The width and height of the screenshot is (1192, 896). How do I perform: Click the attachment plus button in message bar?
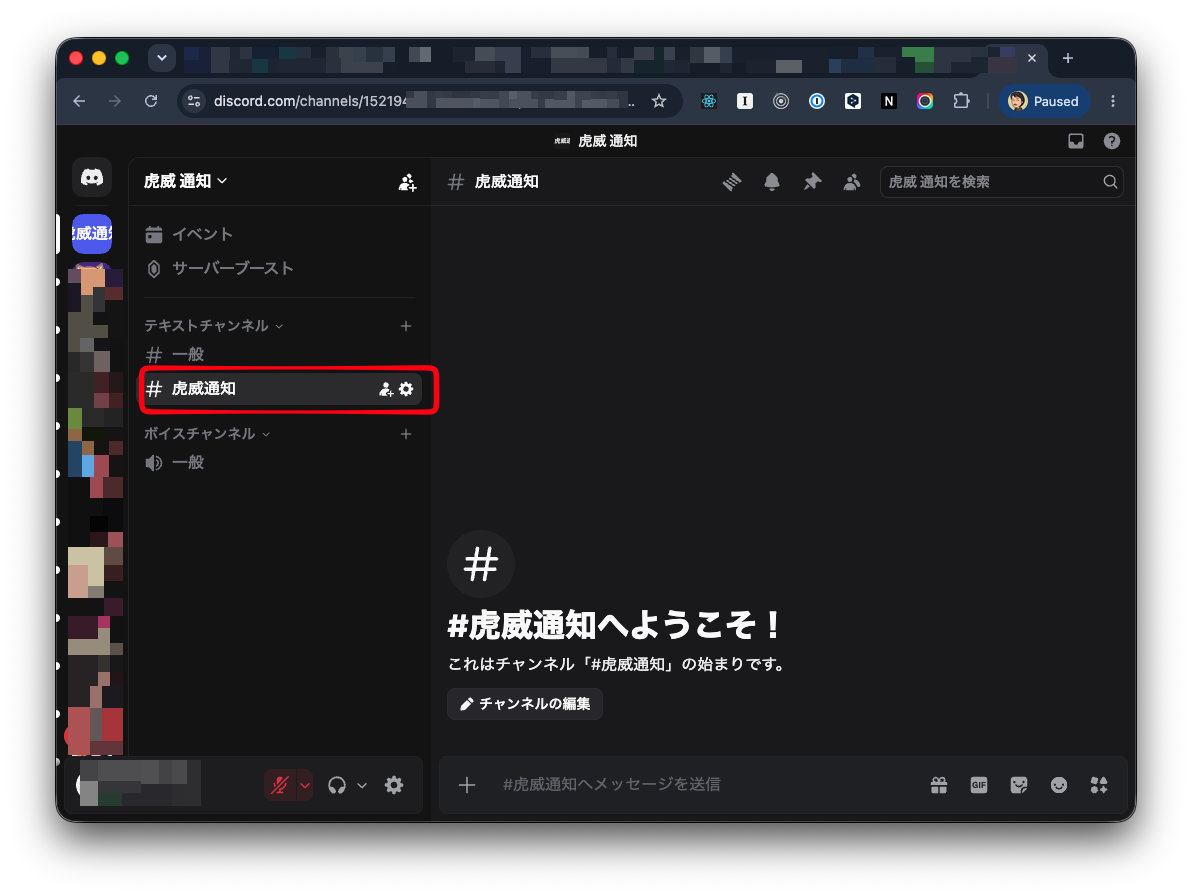coord(467,785)
